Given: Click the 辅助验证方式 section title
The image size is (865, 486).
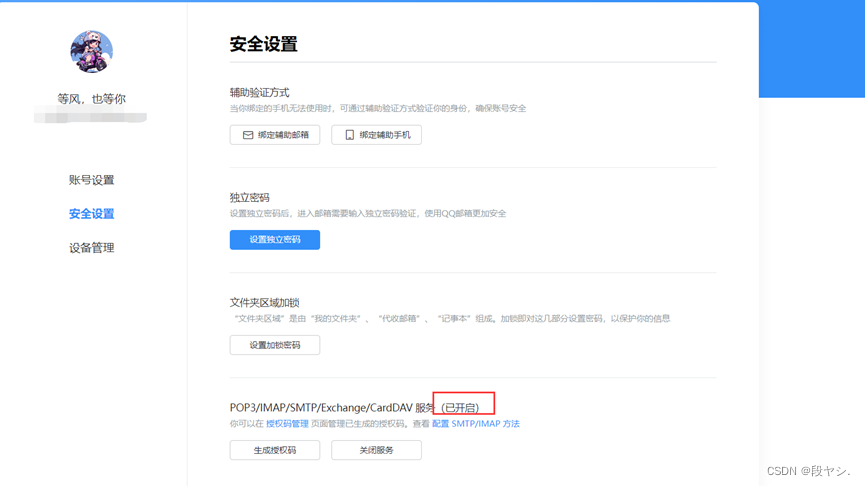Looking at the screenshot, I should (259, 92).
